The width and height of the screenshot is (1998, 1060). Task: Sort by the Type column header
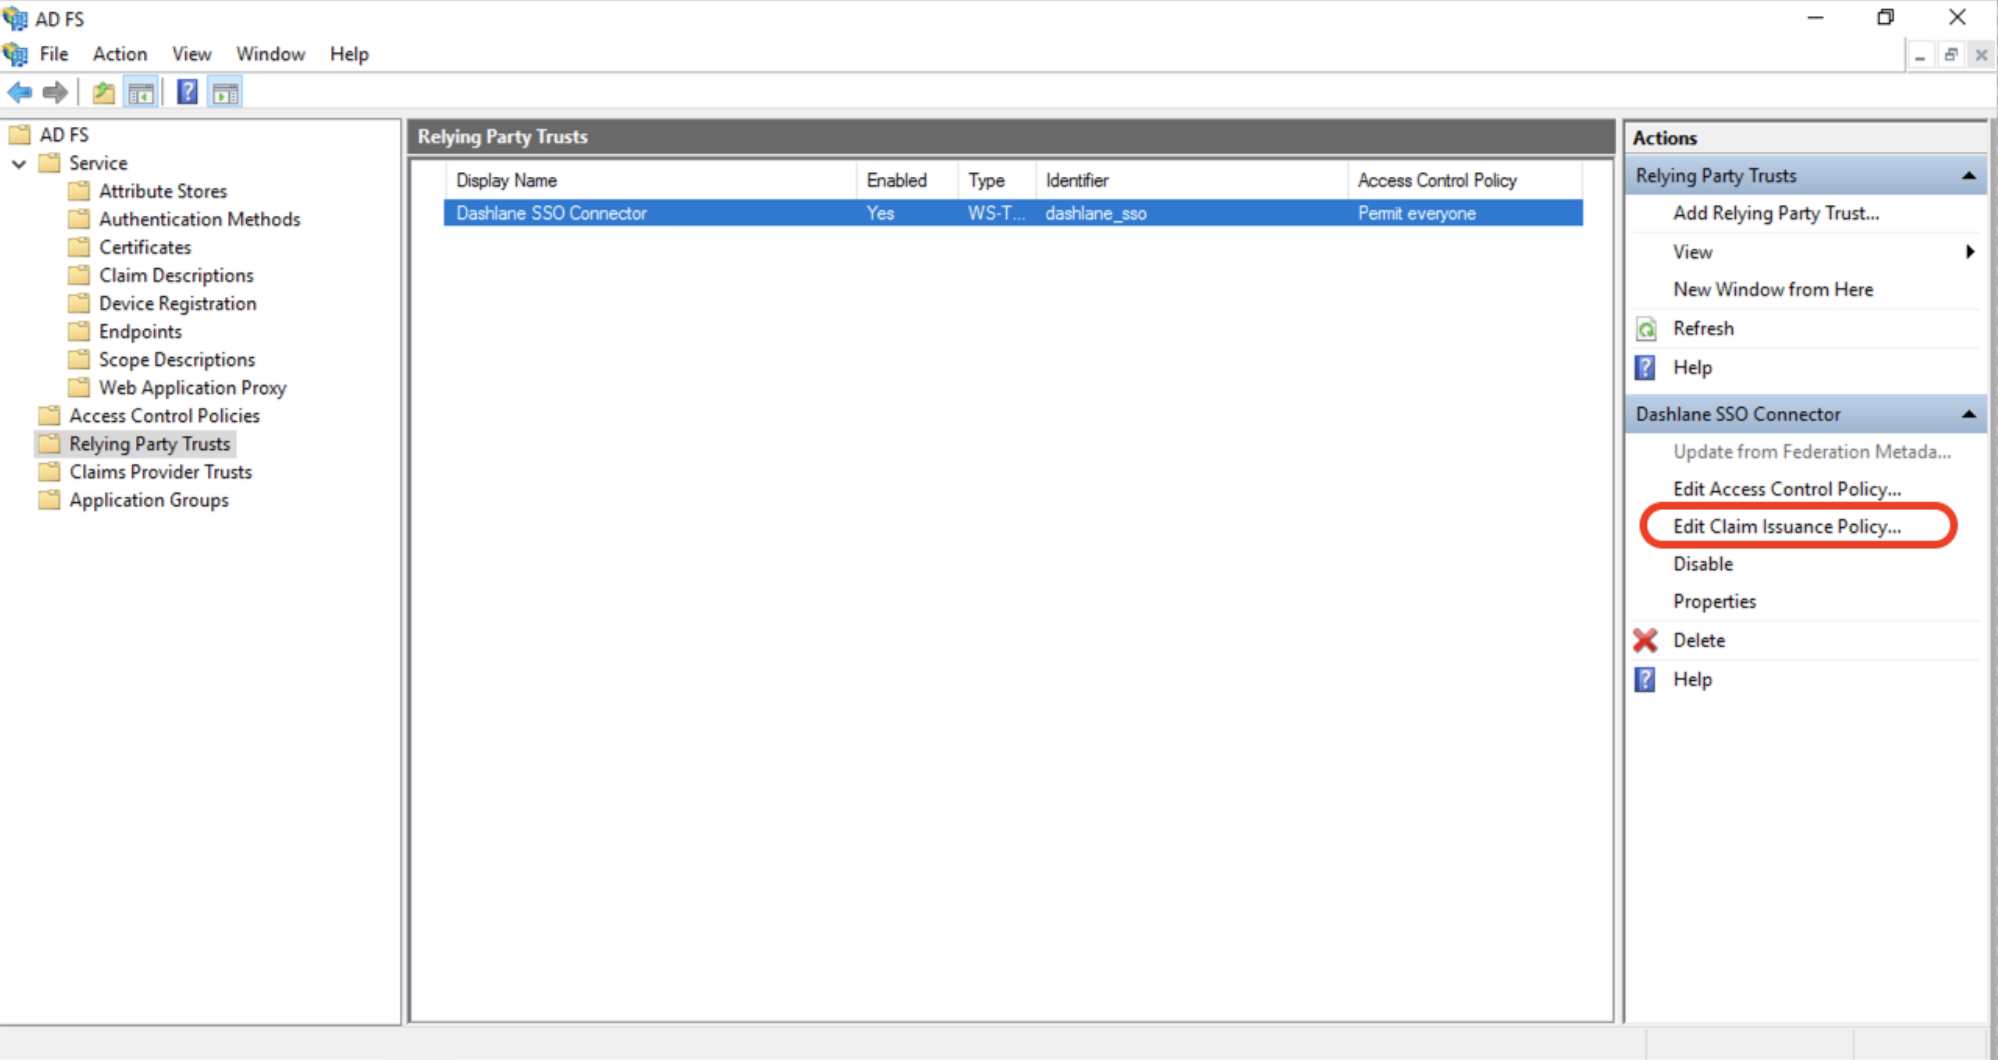pyautogui.click(x=997, y=180)
